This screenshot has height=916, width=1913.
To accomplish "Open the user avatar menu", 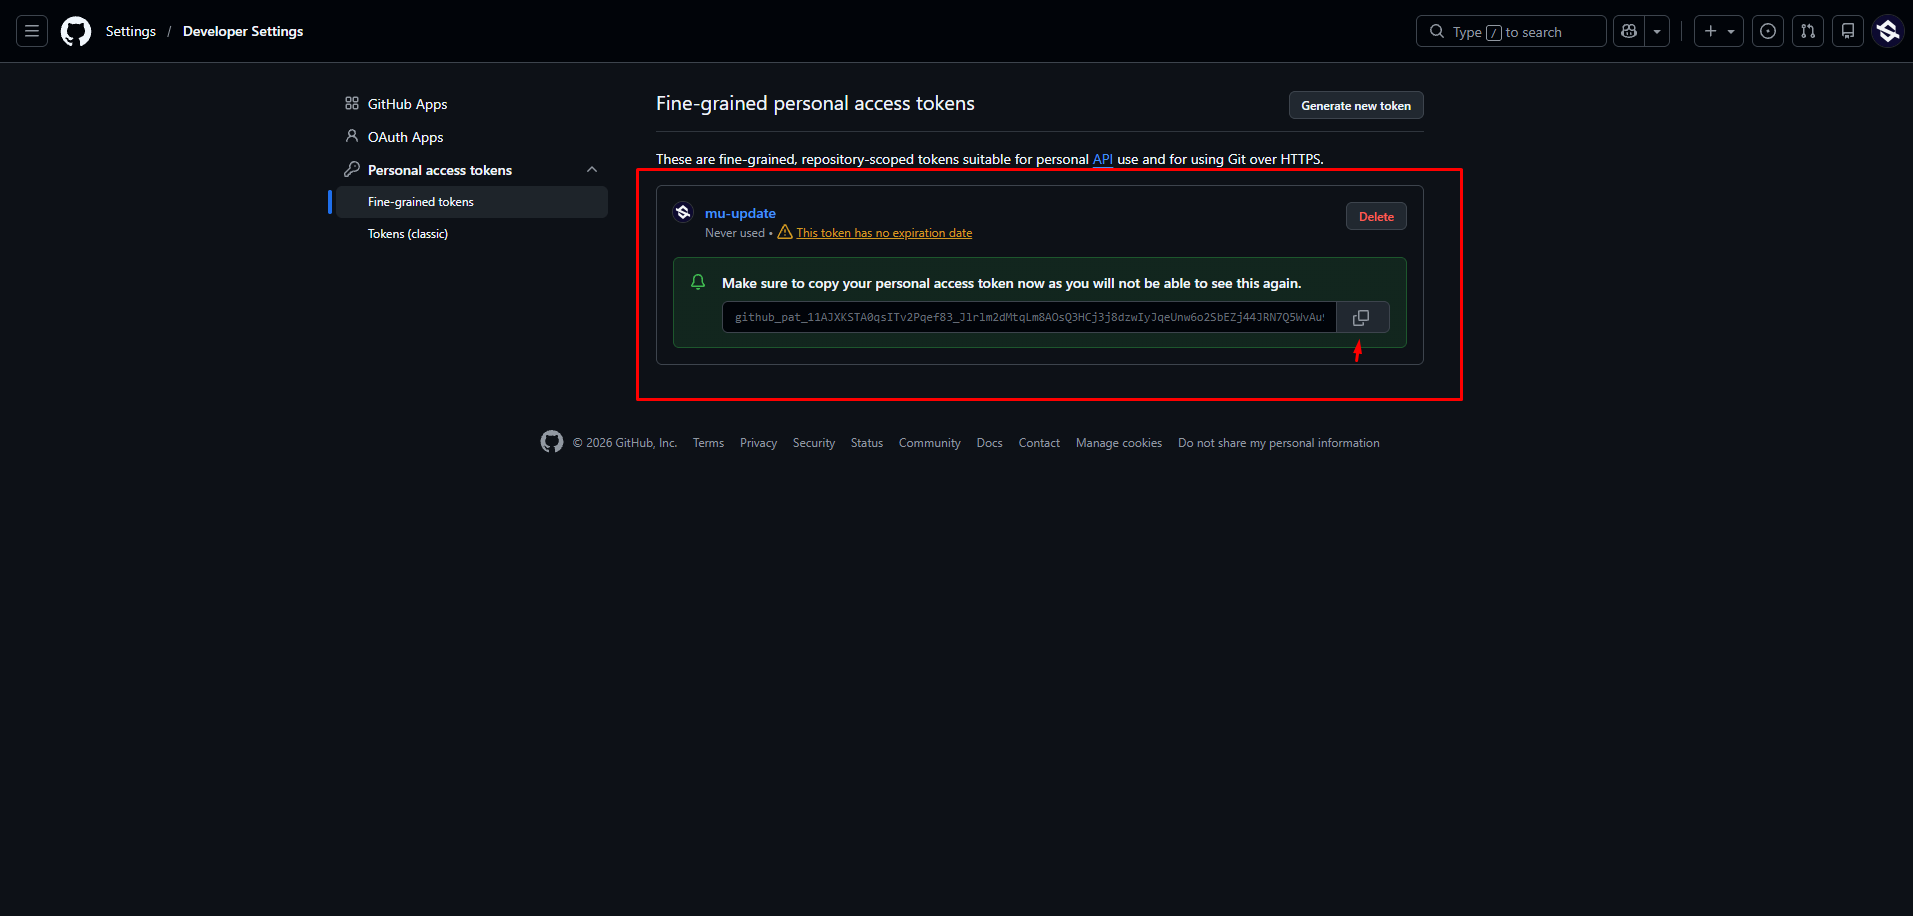I will tap(1888, 31).
